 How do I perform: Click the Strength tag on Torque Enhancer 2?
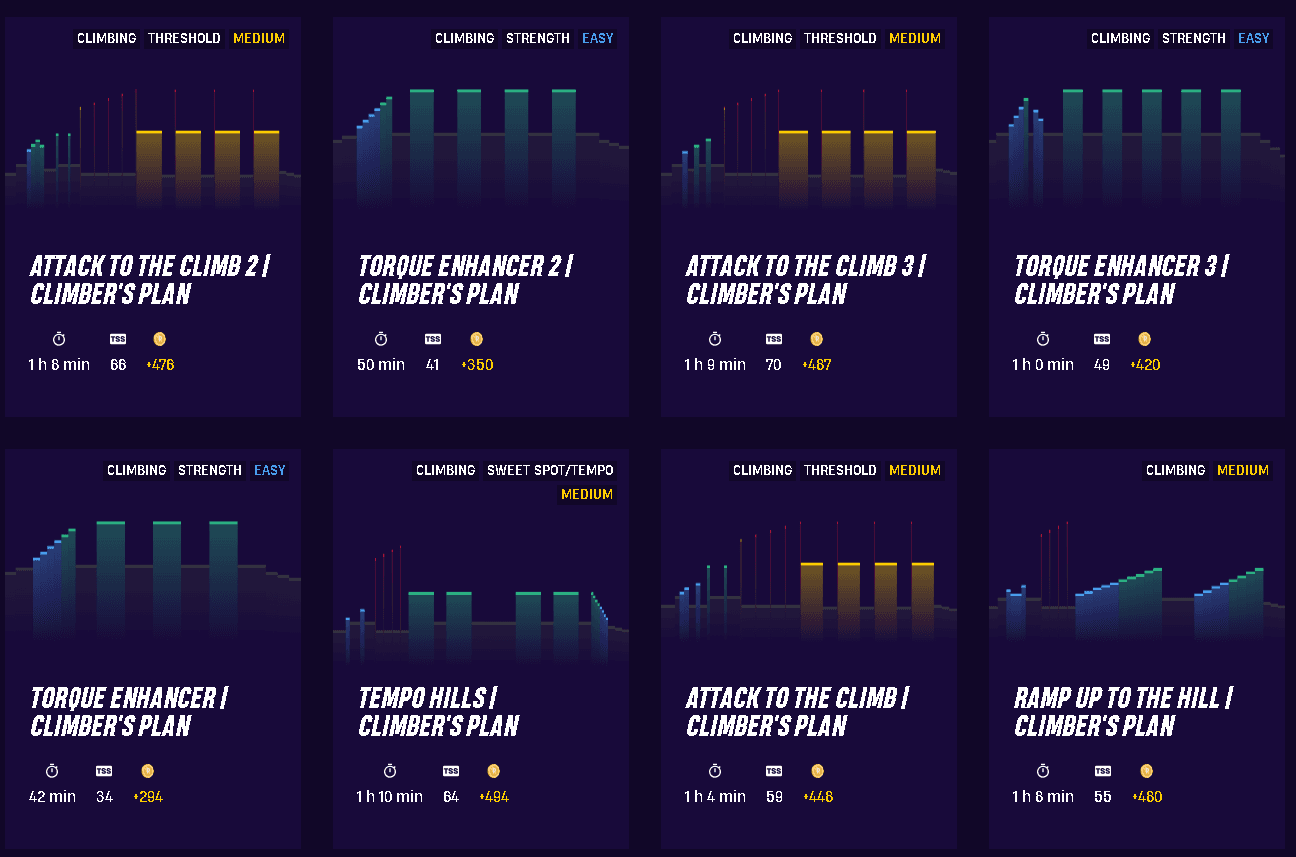[538, 38]
